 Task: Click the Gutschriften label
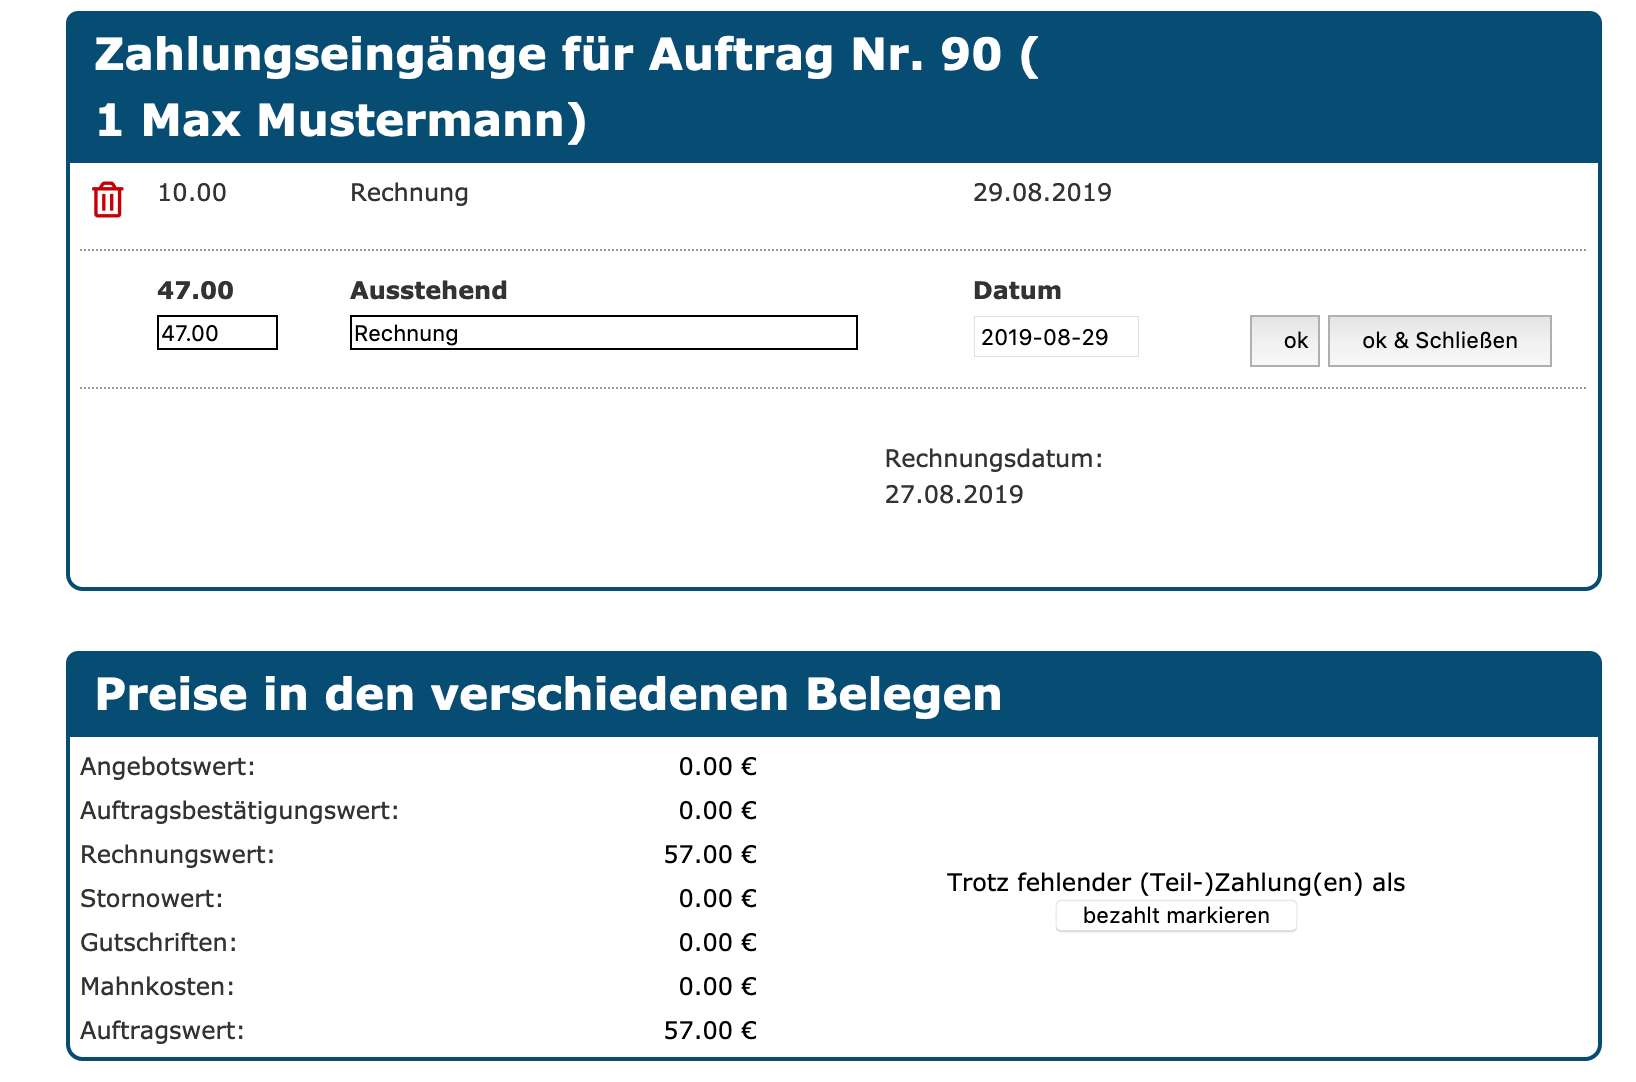[158, 943]
